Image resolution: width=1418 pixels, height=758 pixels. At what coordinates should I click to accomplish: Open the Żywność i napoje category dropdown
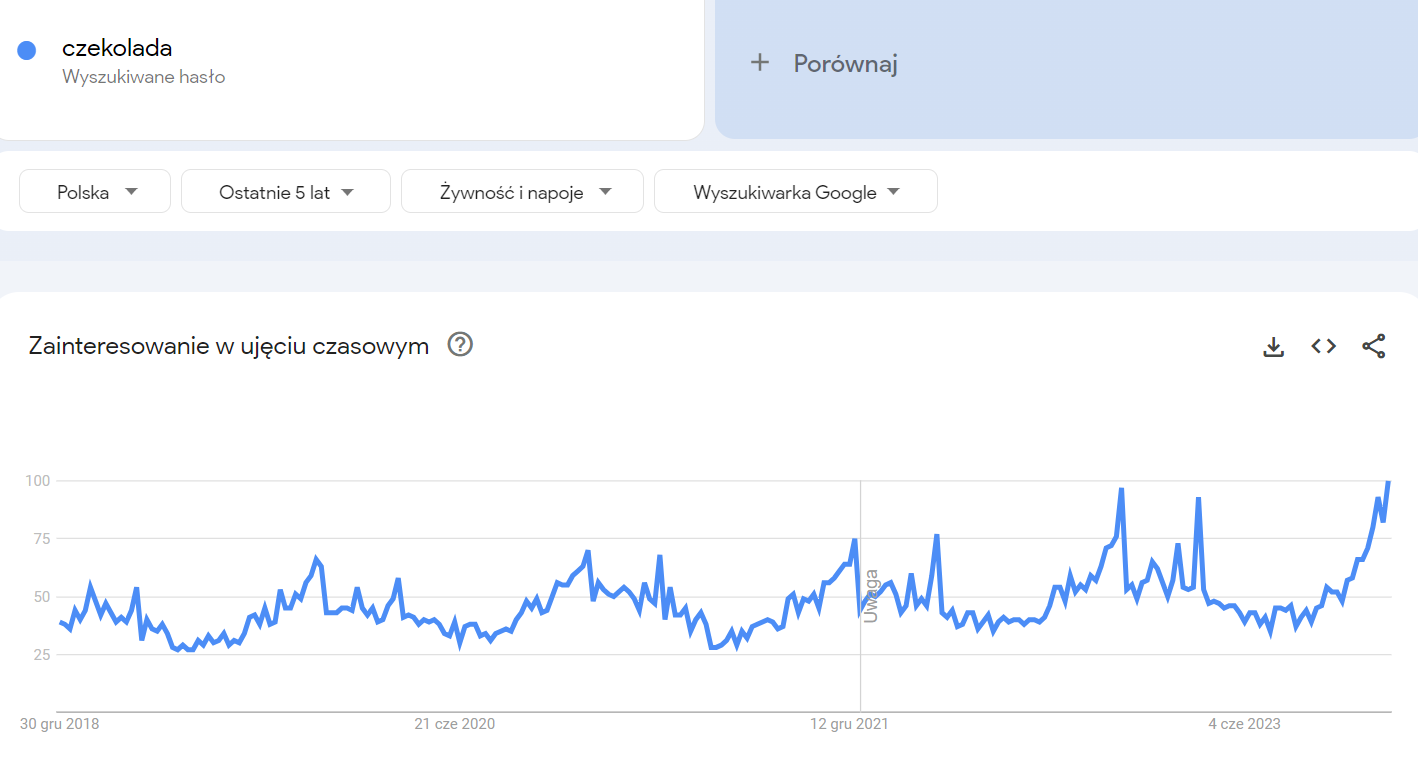pos(522,192)
